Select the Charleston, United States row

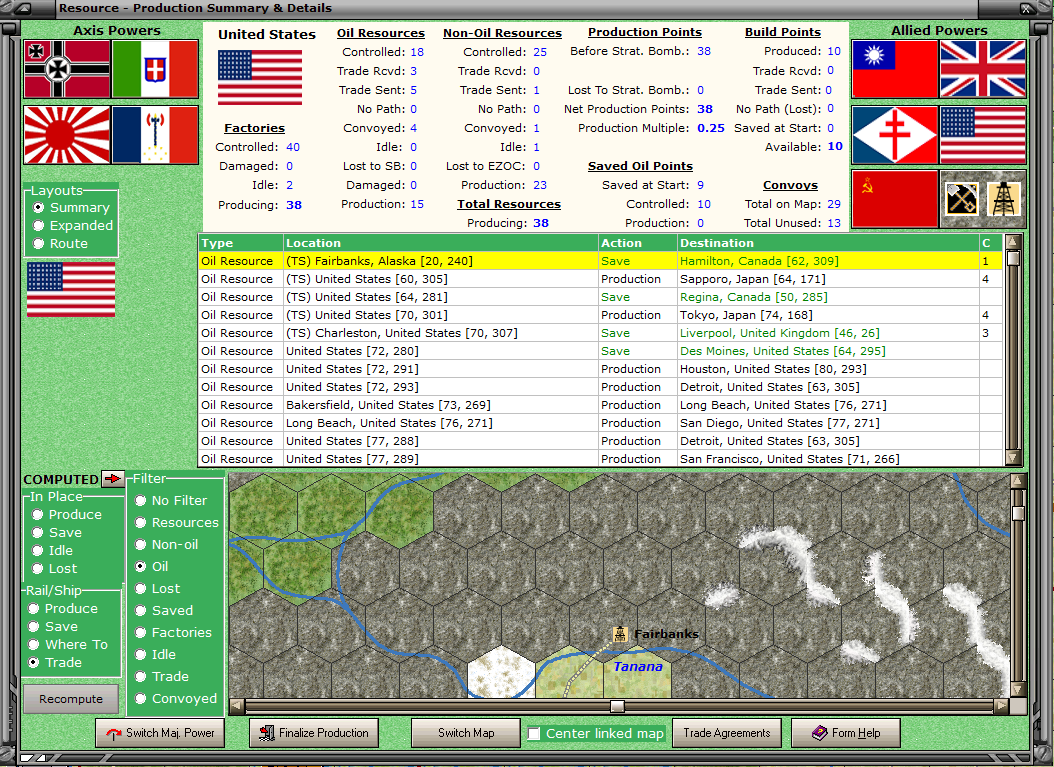(x=600, y=333)
